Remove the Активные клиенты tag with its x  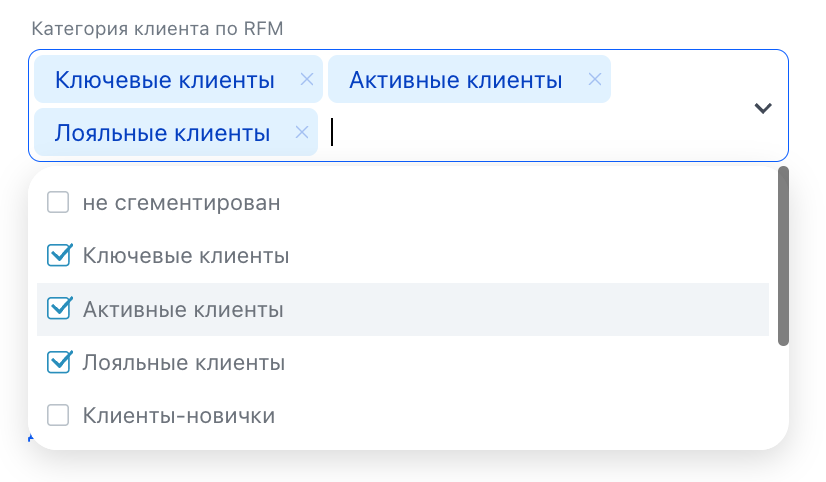click(x=594, y=80)
